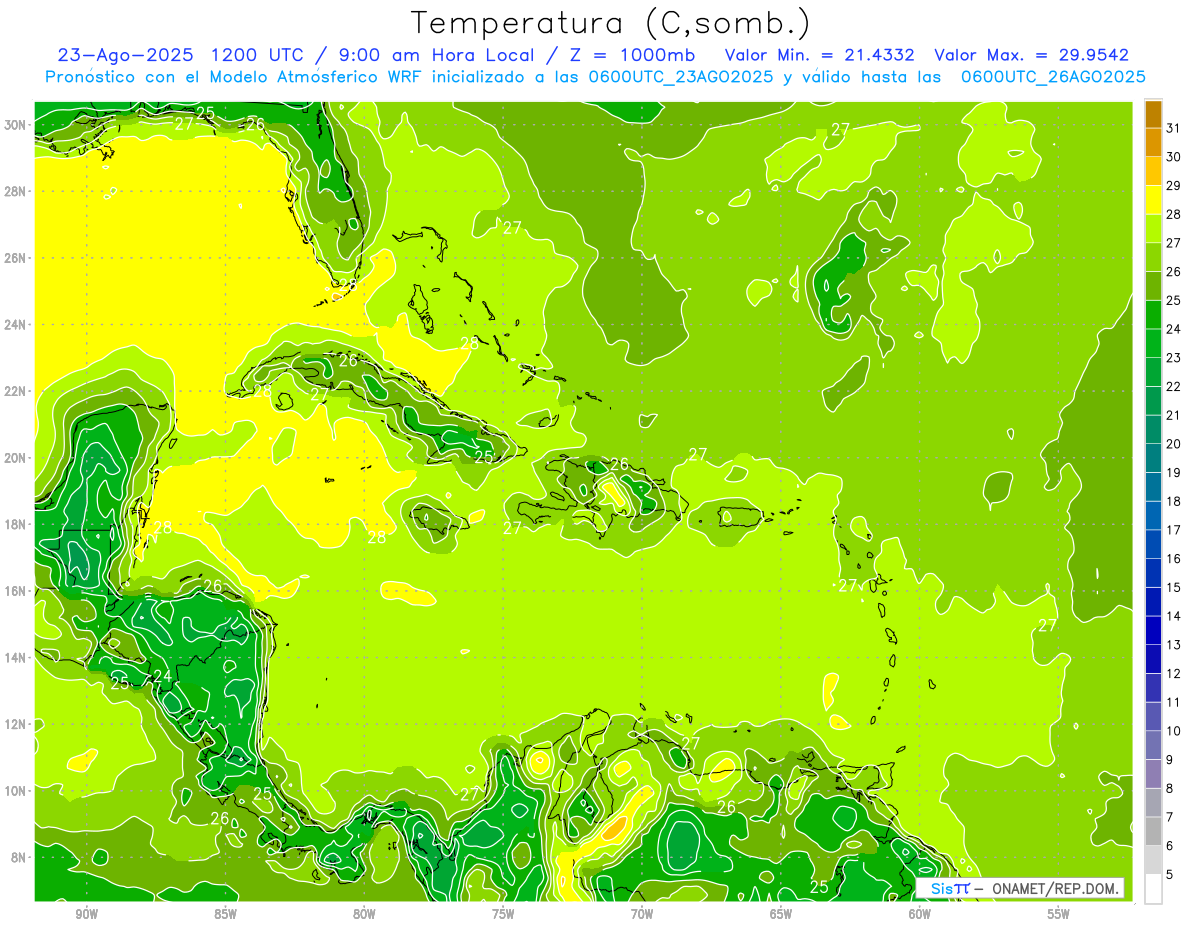Click the '9:00 am Hora Local' label
The width and height of the screenshot is (1200, 927).
(x=440, y=55)
